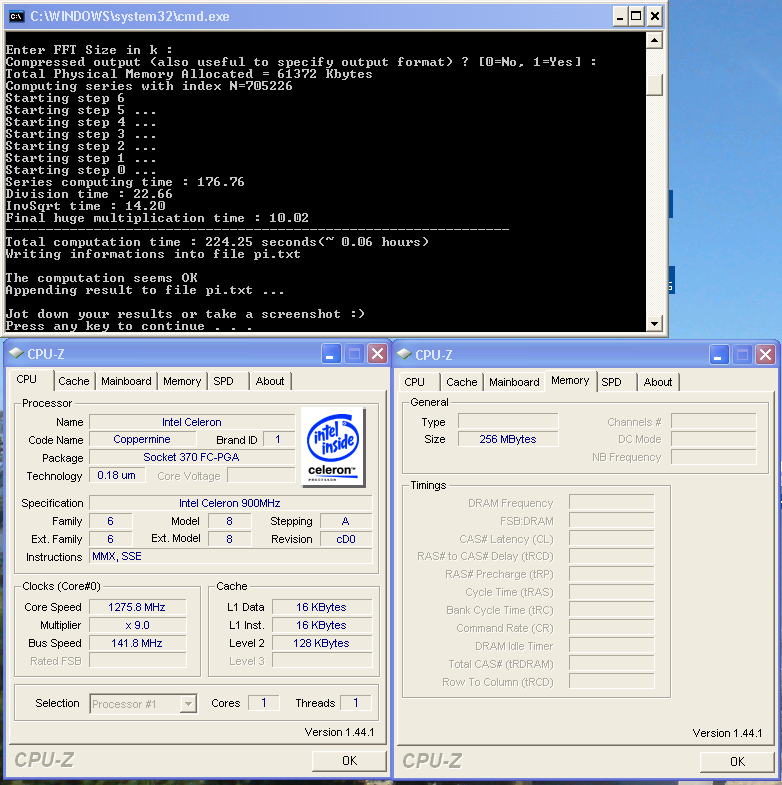Click "Series computing time : 176.76" line
This screenshot has height=785, width=782.
125,182
